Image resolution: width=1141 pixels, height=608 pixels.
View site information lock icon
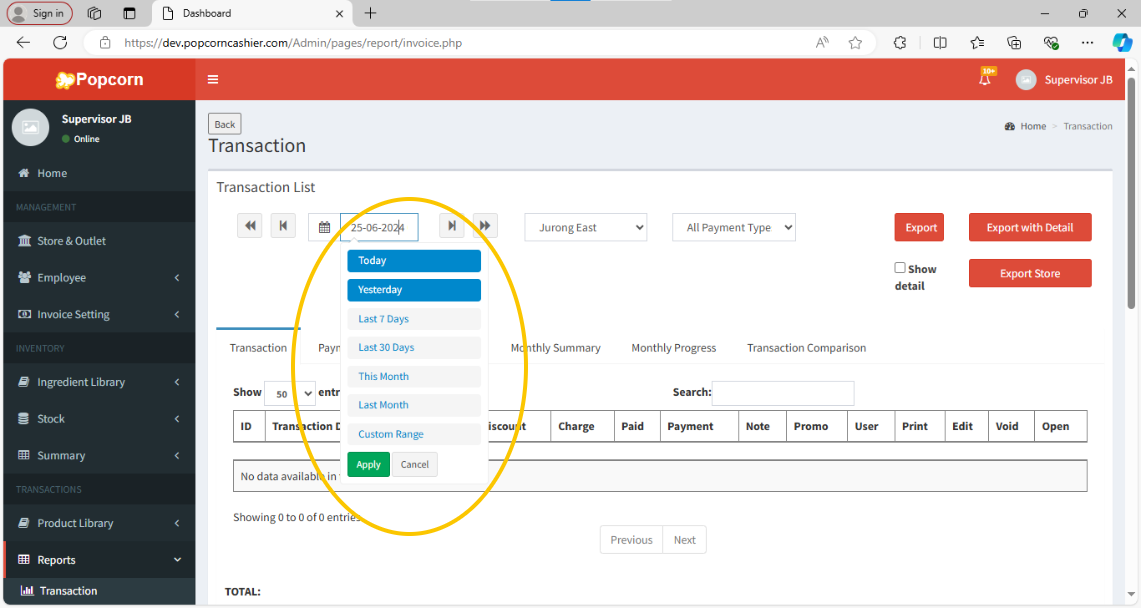105,43
